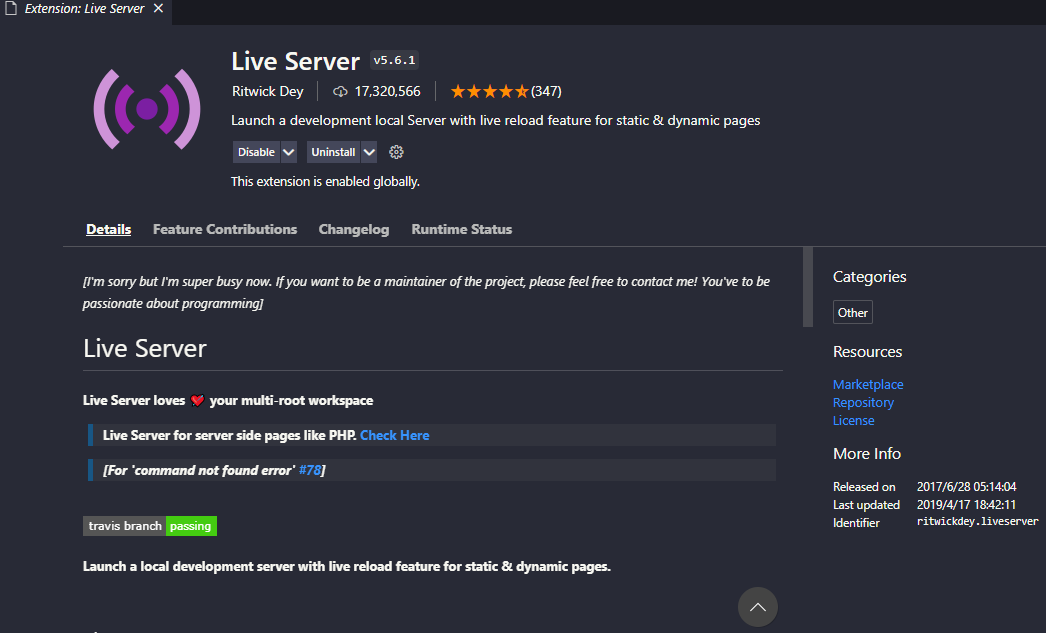Select the Runtime Status tab
Viewport: 1046px width, 633px height.
point(461,229)
